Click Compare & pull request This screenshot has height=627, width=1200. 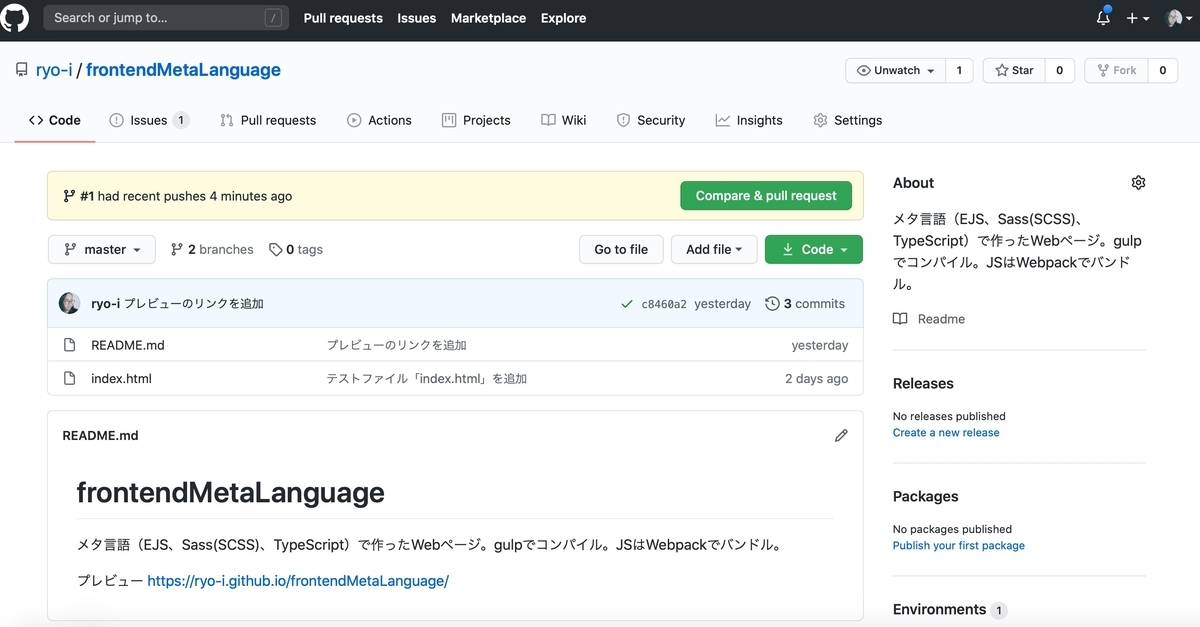766,196
